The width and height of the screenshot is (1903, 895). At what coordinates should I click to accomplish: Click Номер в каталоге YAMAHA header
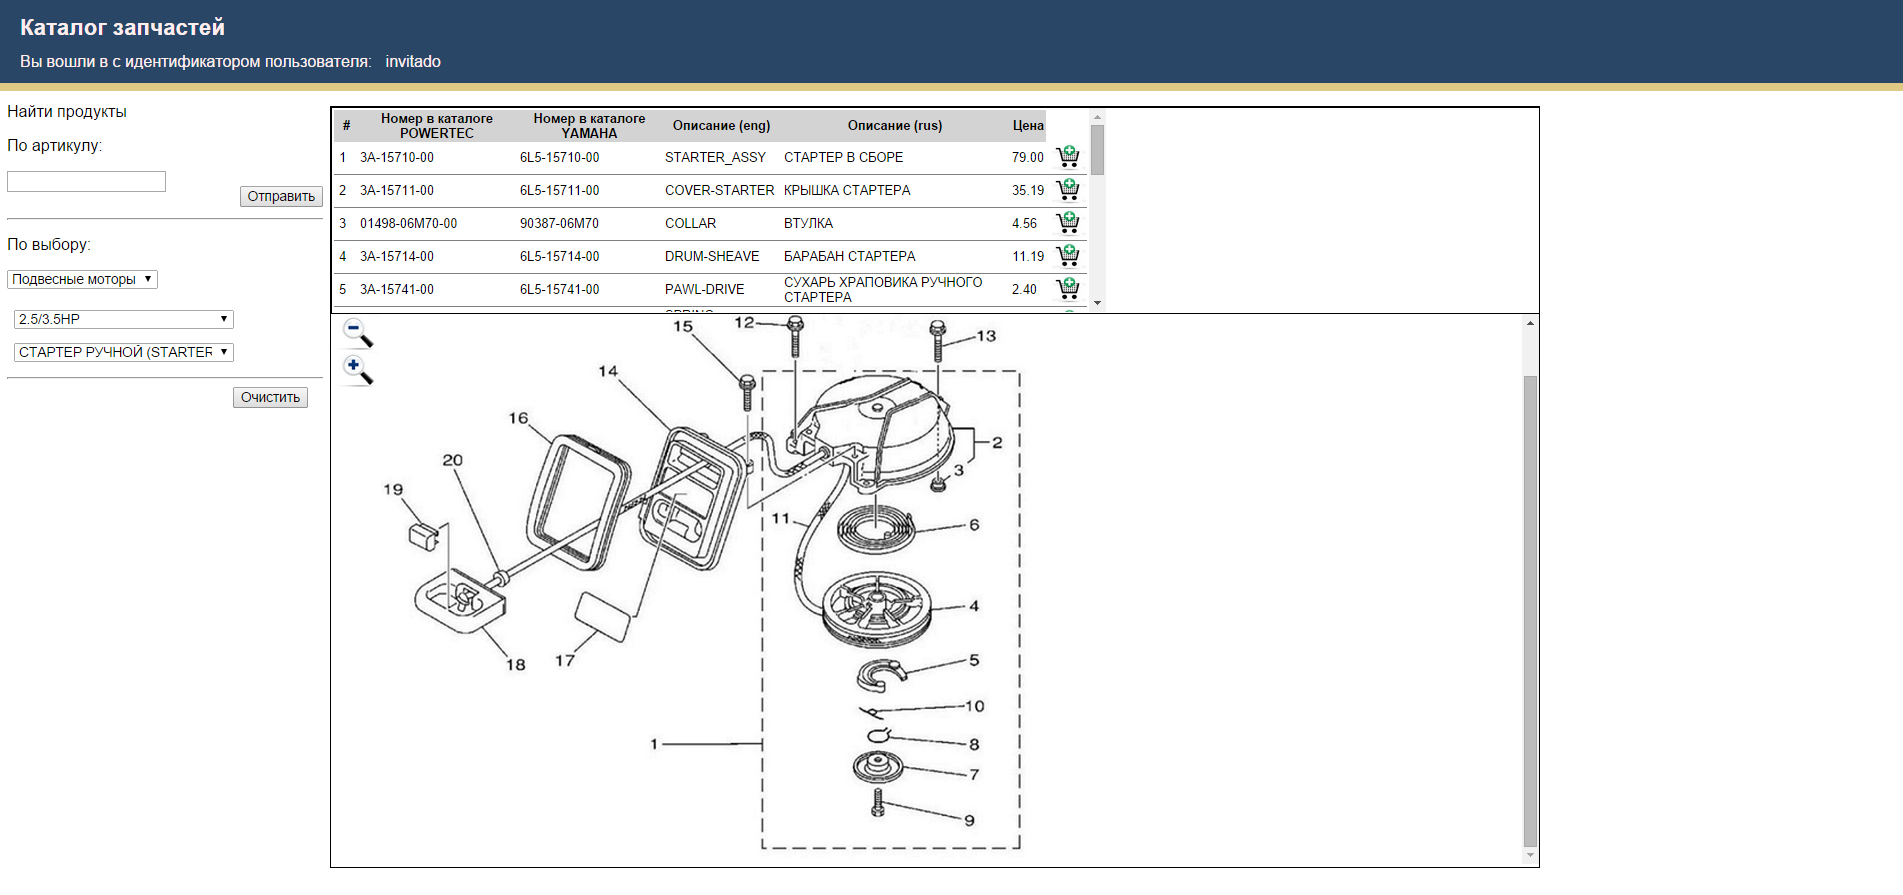point(589,126)
